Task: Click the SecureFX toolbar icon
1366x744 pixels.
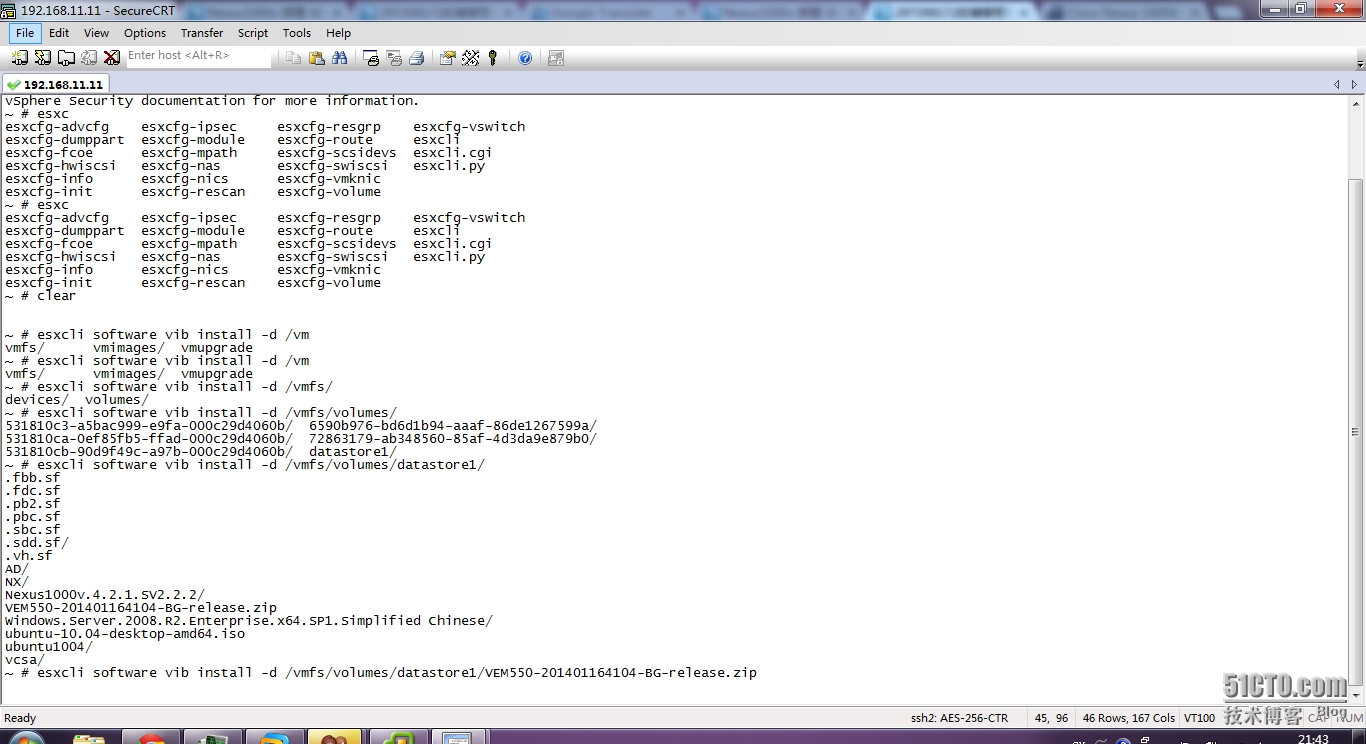Action: 556,58
